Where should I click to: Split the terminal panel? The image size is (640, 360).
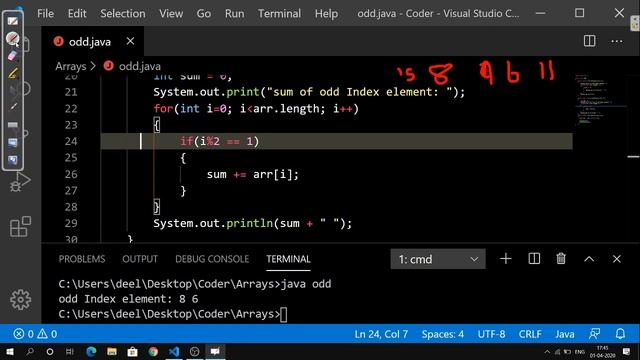coord(534,259)
